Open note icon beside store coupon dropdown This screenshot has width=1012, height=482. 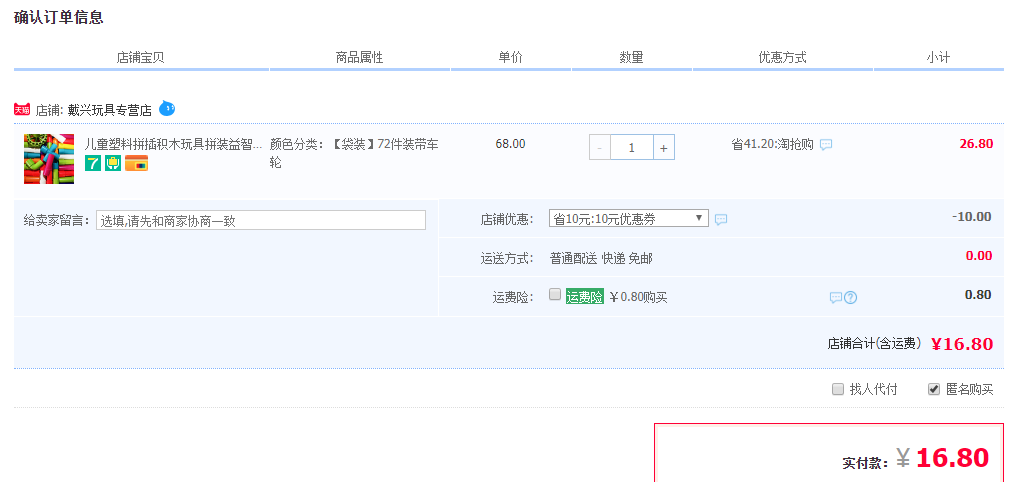click(x=721, y=219)
